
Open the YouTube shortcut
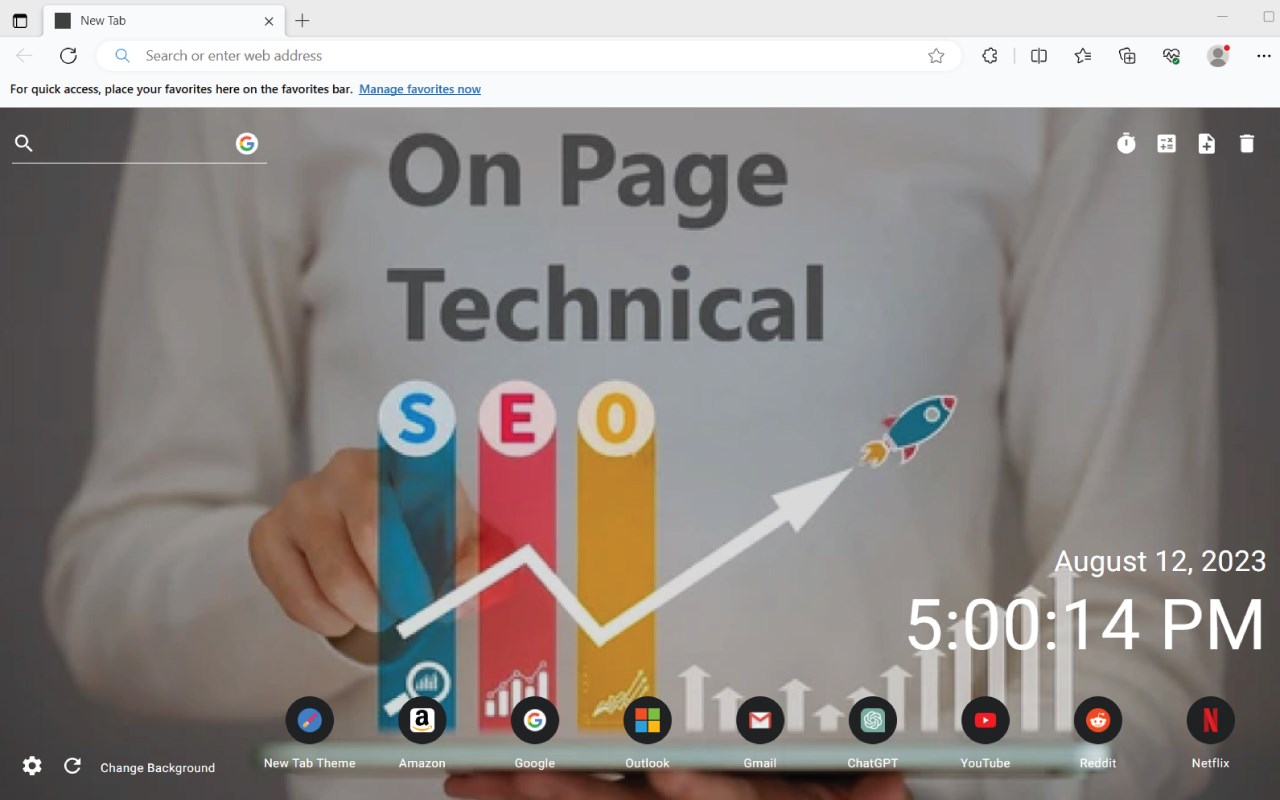(985, 720)
